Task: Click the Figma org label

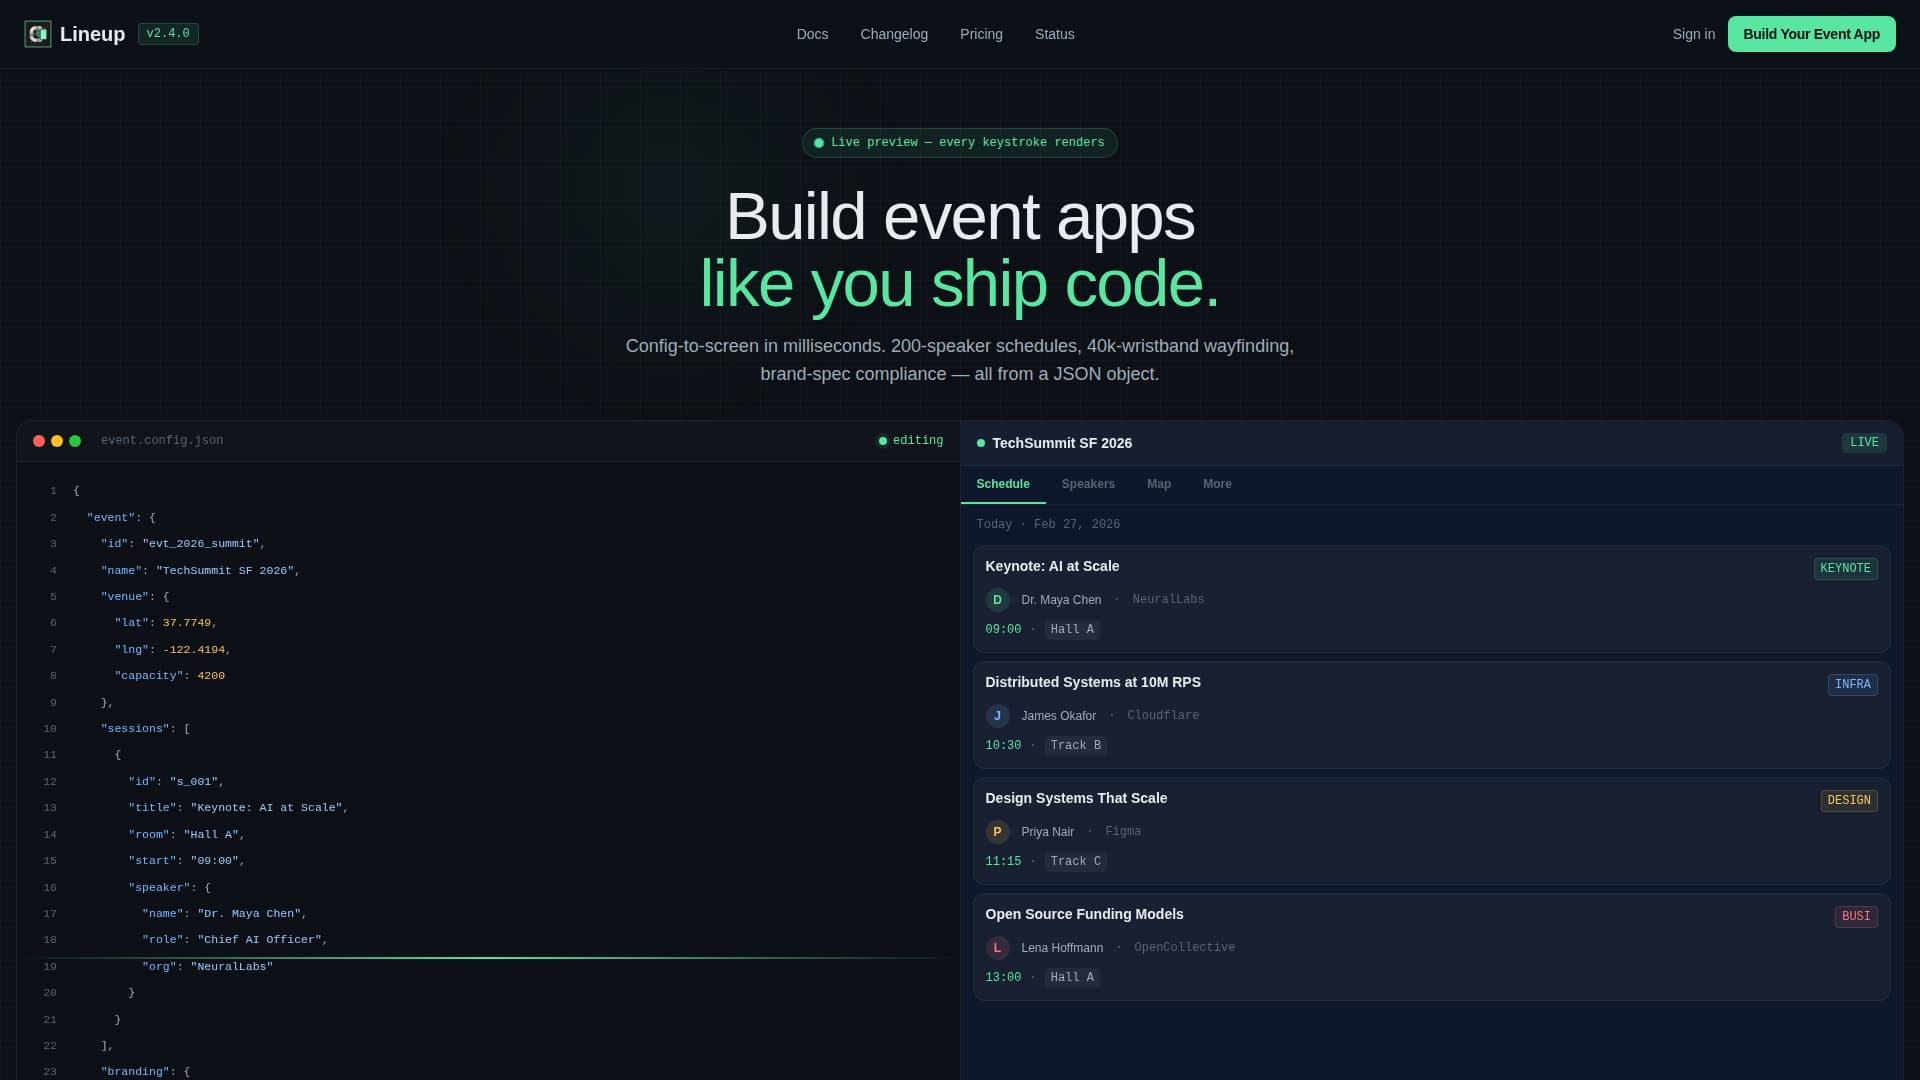Action: [x=1123, y=832]
